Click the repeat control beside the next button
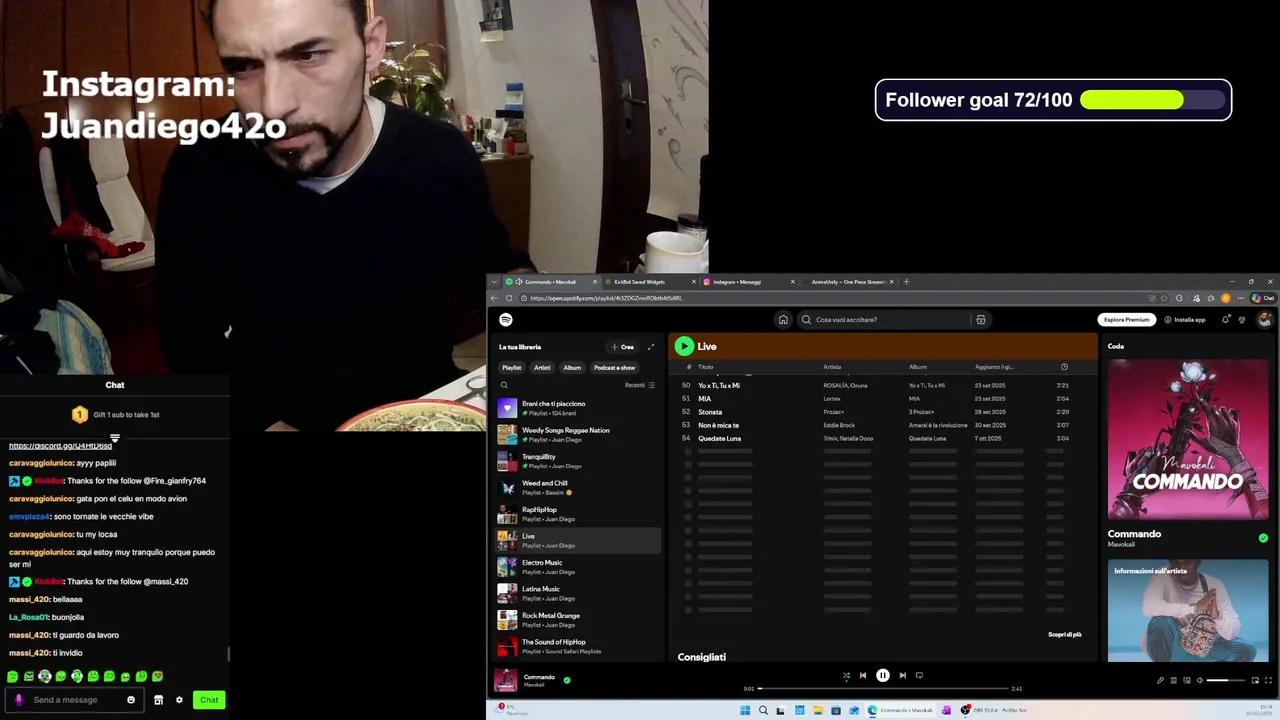The height and width of the screenshot is (720, 1280). pos(920,676)
